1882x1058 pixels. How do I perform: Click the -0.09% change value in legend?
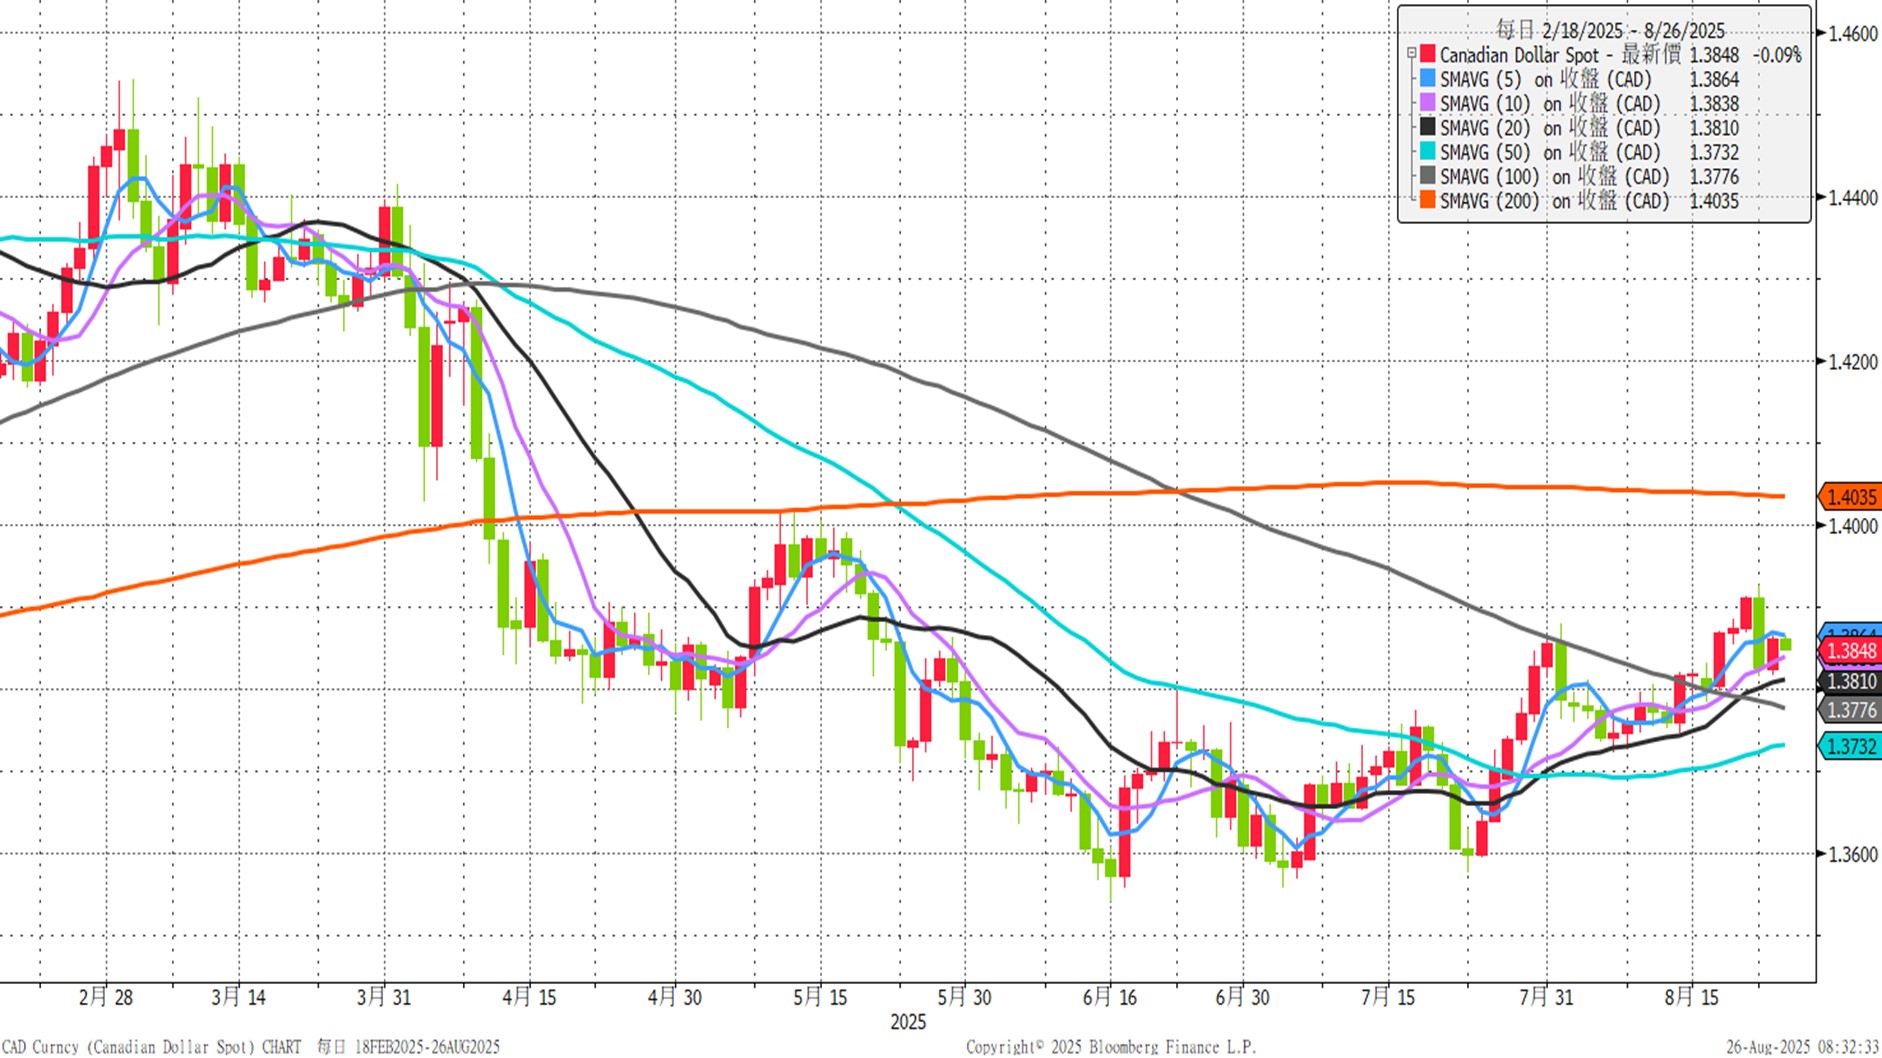[x=1777, y=55]
